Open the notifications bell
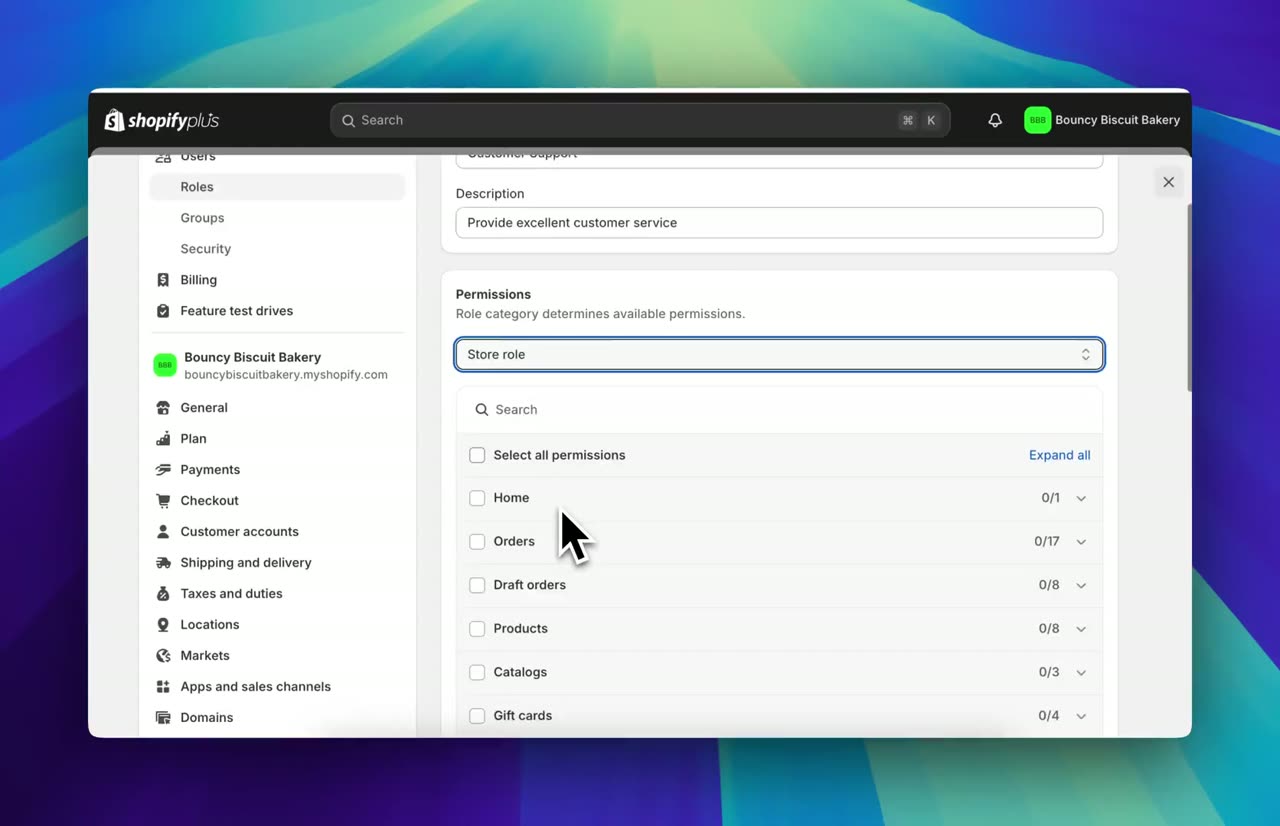 pos(995,120)
